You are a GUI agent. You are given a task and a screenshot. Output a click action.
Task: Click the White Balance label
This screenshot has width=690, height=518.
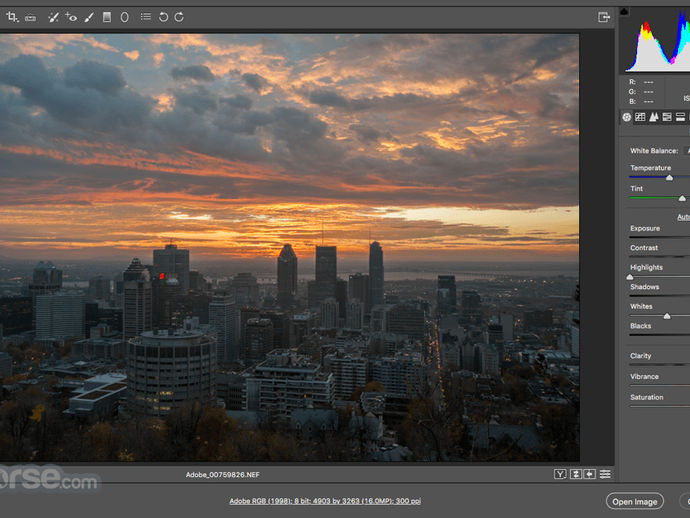point(654,151)
